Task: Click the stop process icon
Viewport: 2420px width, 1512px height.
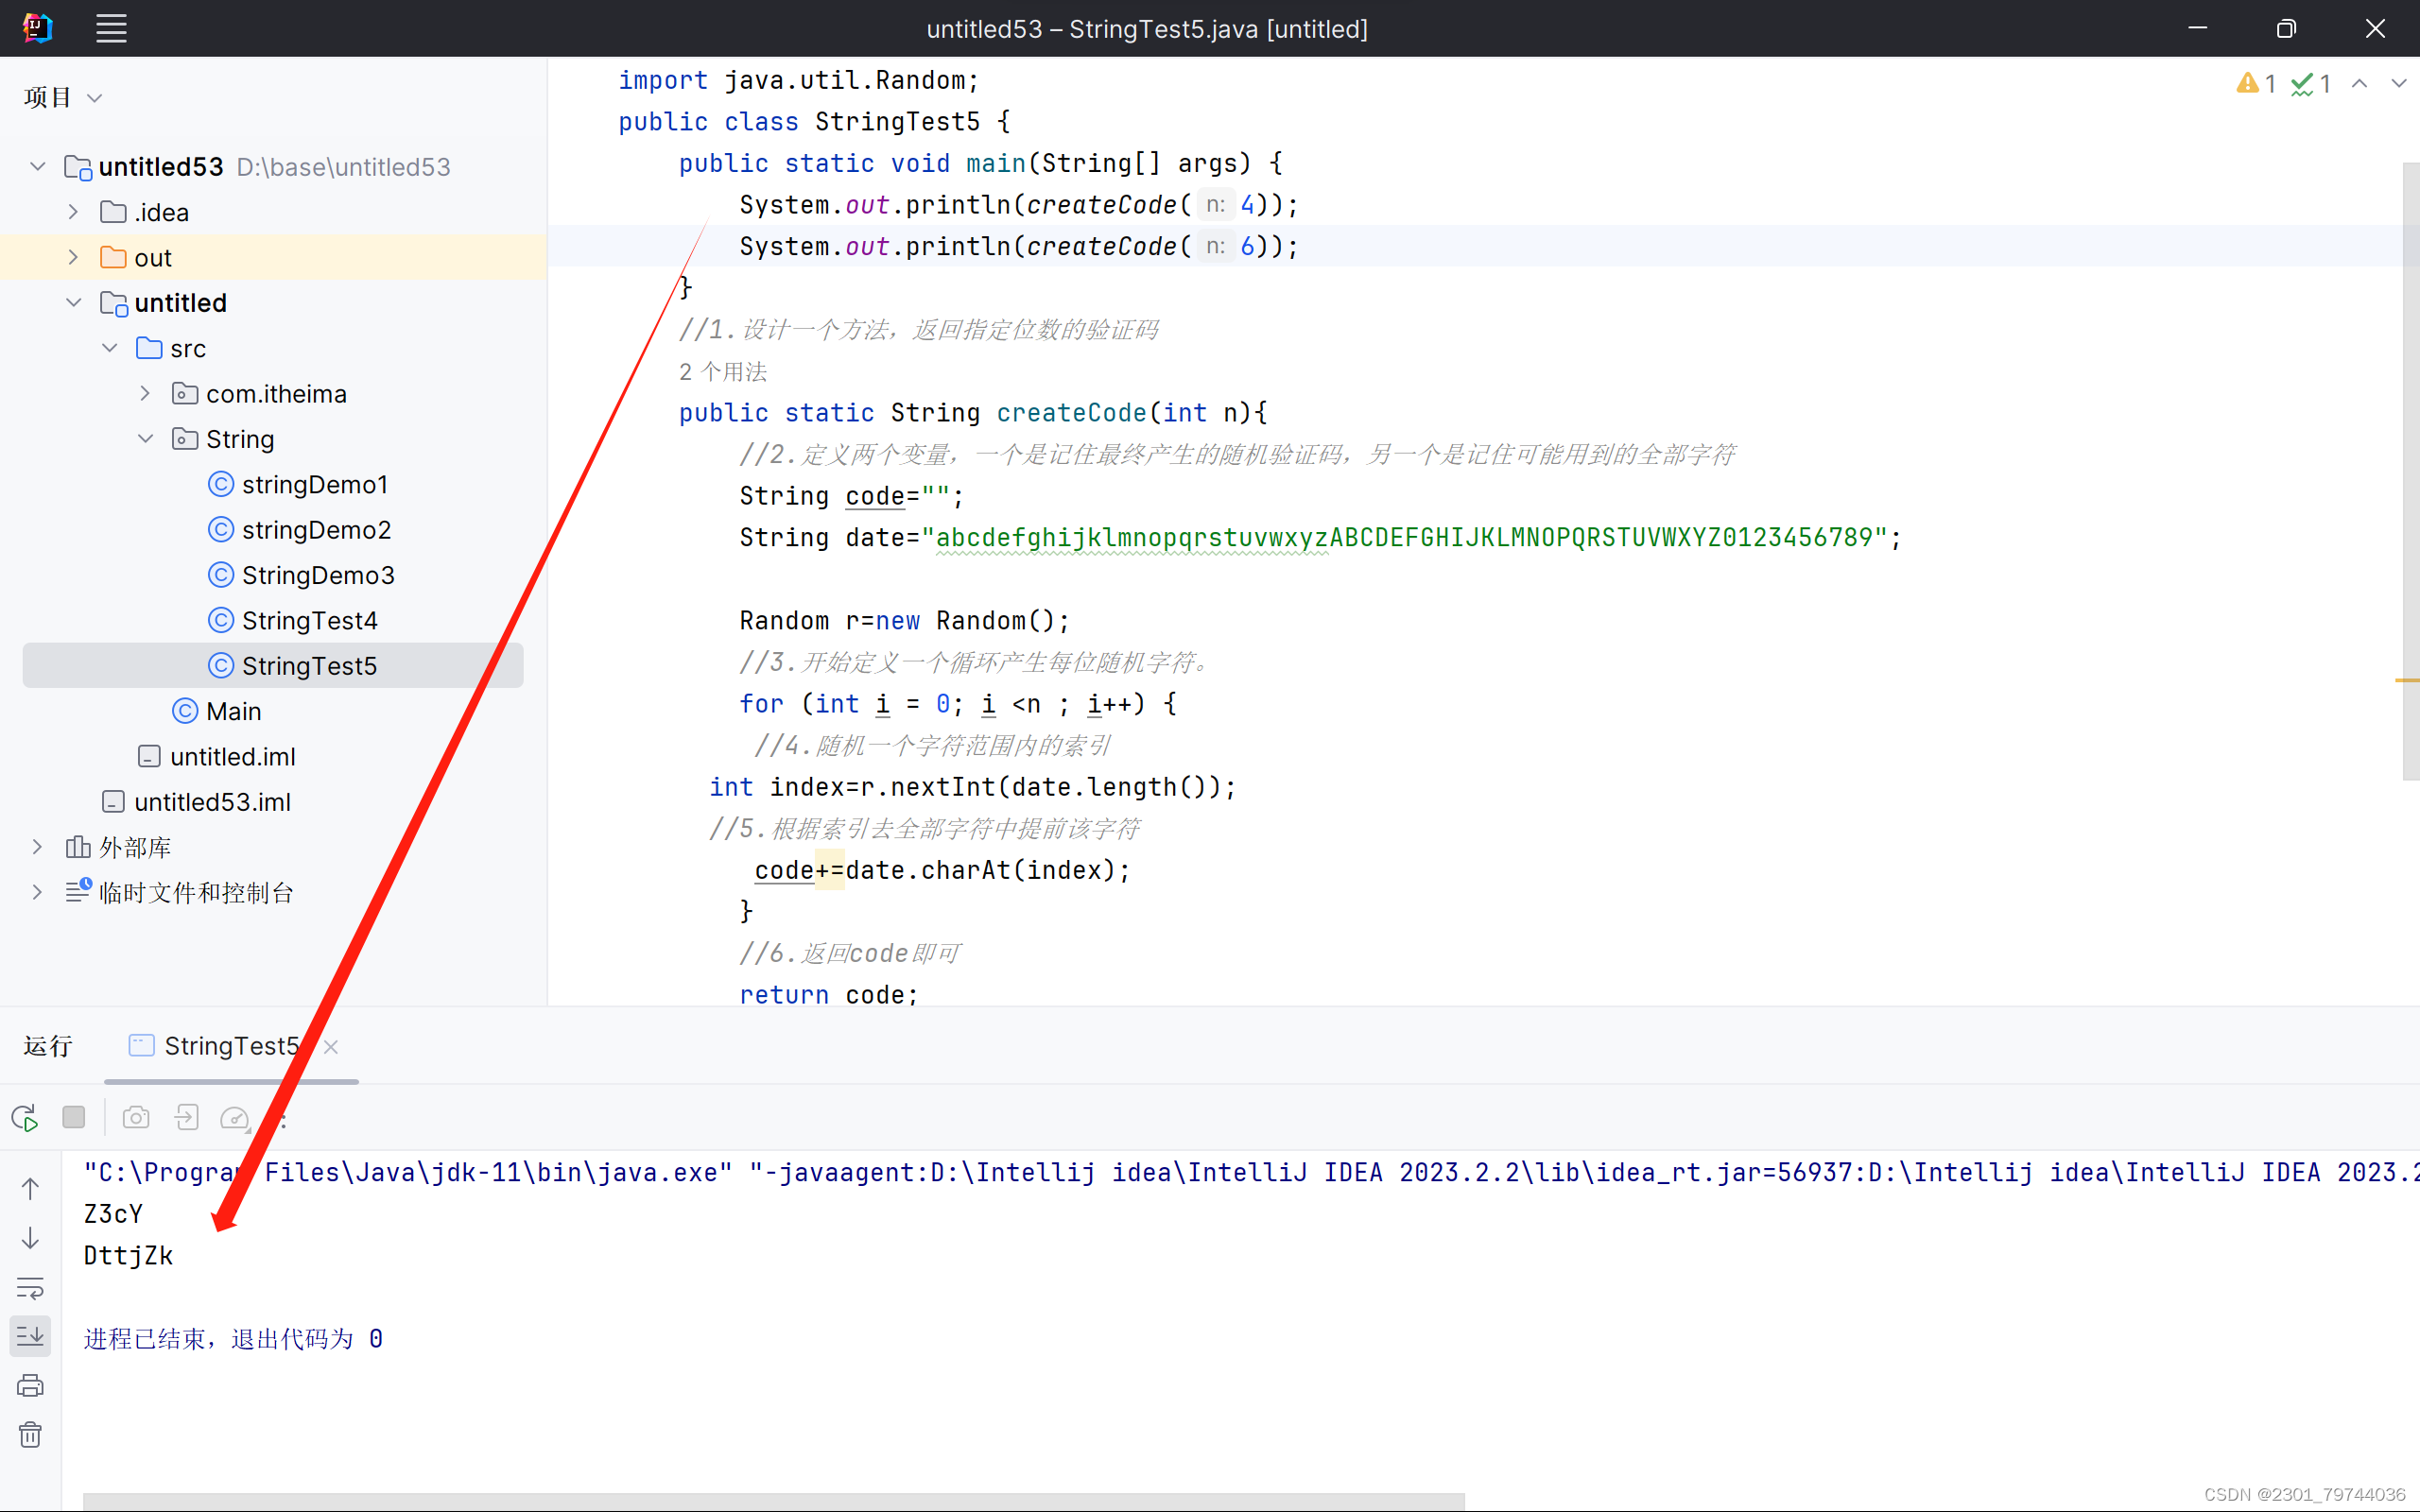Action: coord(74,1117)
